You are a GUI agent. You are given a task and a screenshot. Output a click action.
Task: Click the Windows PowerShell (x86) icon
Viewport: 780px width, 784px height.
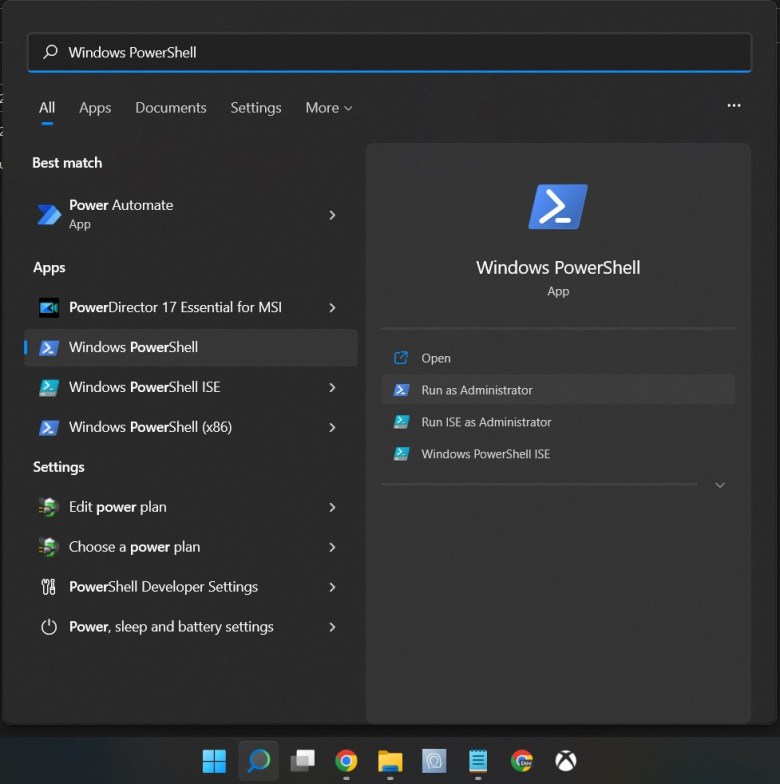pyautogui.click(x=49, y=428)
